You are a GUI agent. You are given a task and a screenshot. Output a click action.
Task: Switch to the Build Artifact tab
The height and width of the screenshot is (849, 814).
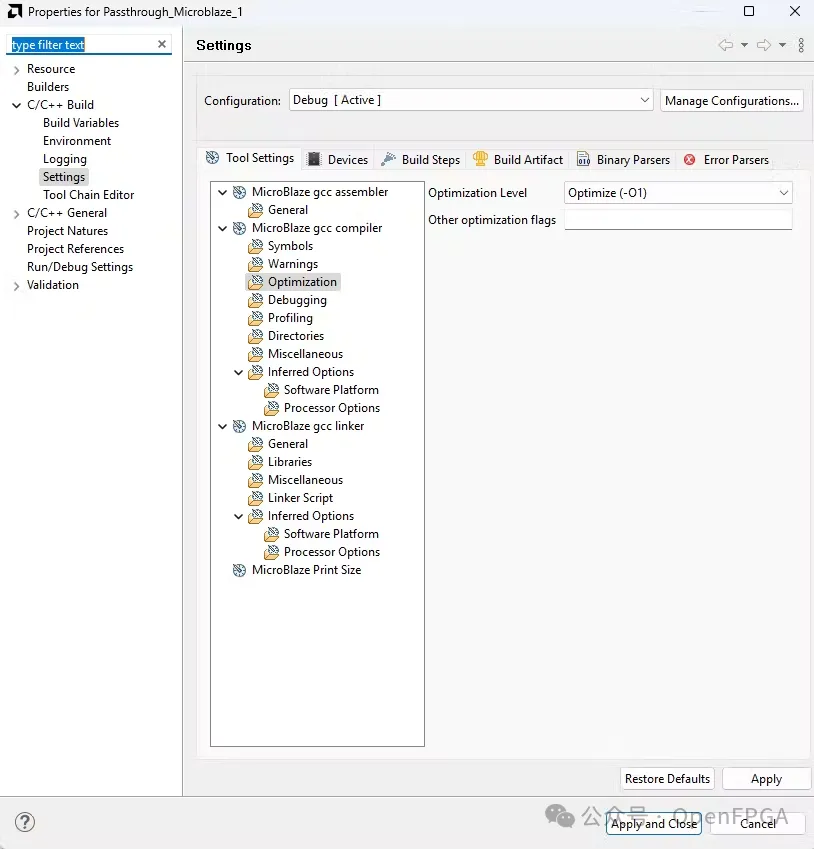[x=518, y=159]
